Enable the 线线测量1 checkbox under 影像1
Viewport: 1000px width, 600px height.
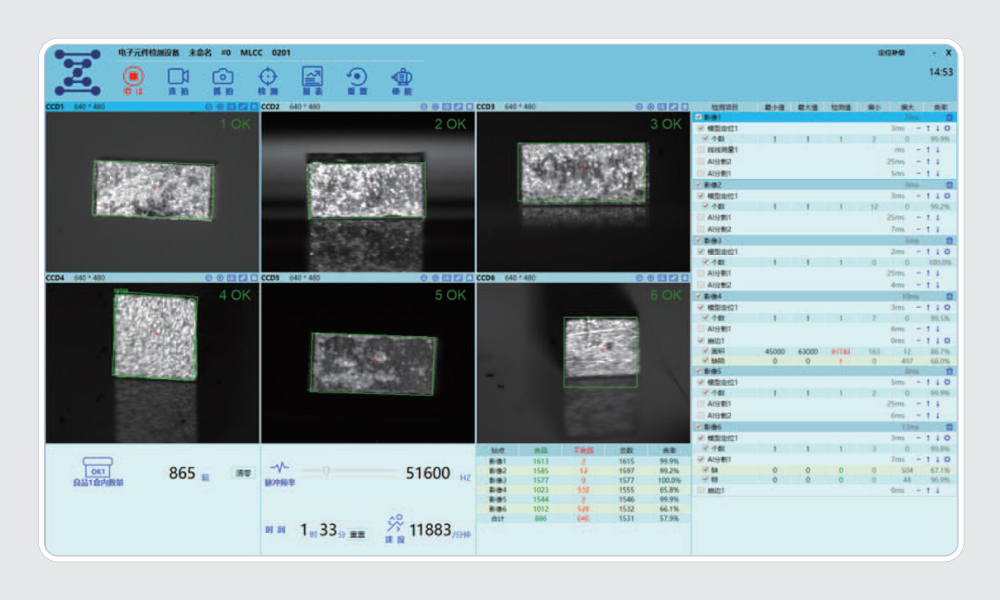701,150
